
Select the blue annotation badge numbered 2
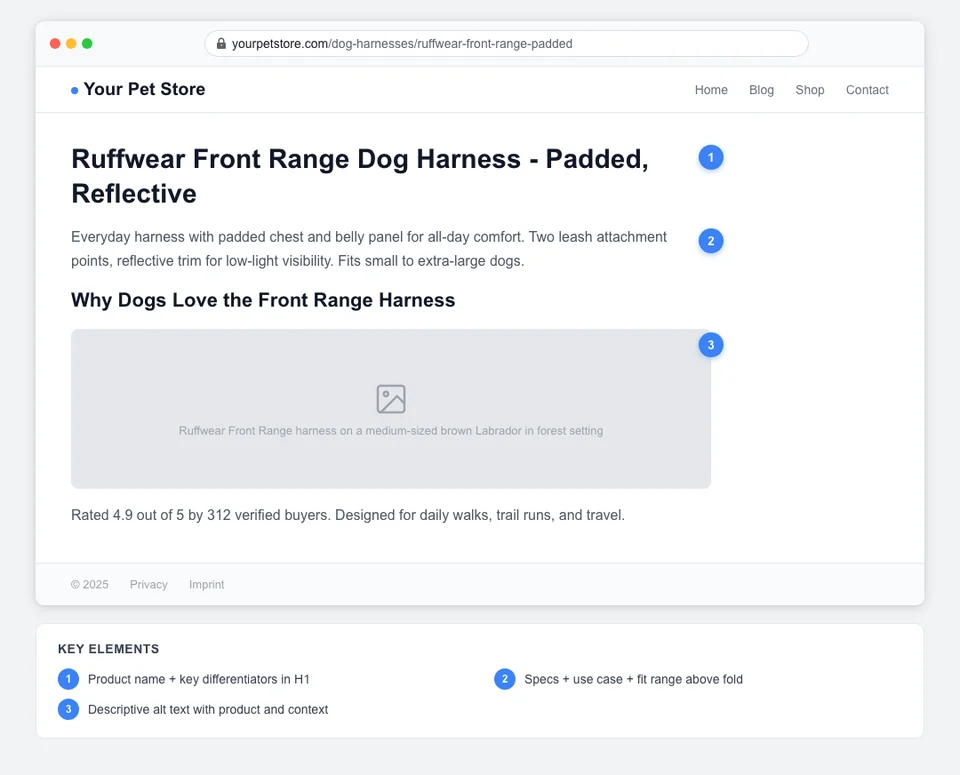pyautogui.click(x=710, y=241)
